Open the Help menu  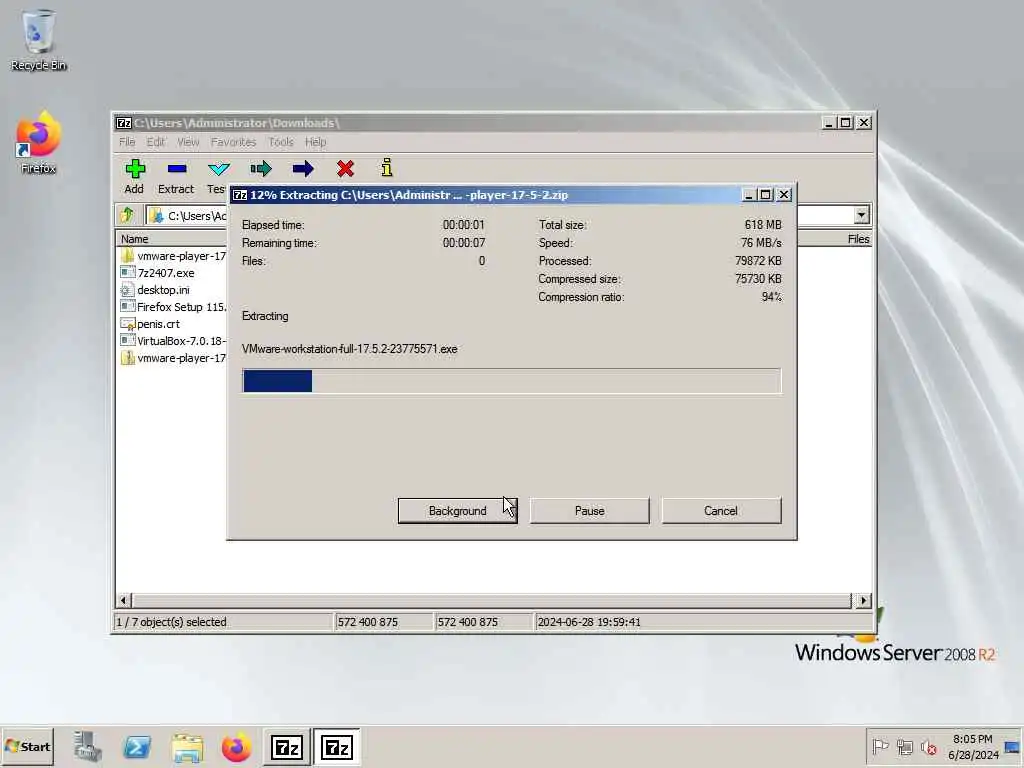click(x=315, y=142)
